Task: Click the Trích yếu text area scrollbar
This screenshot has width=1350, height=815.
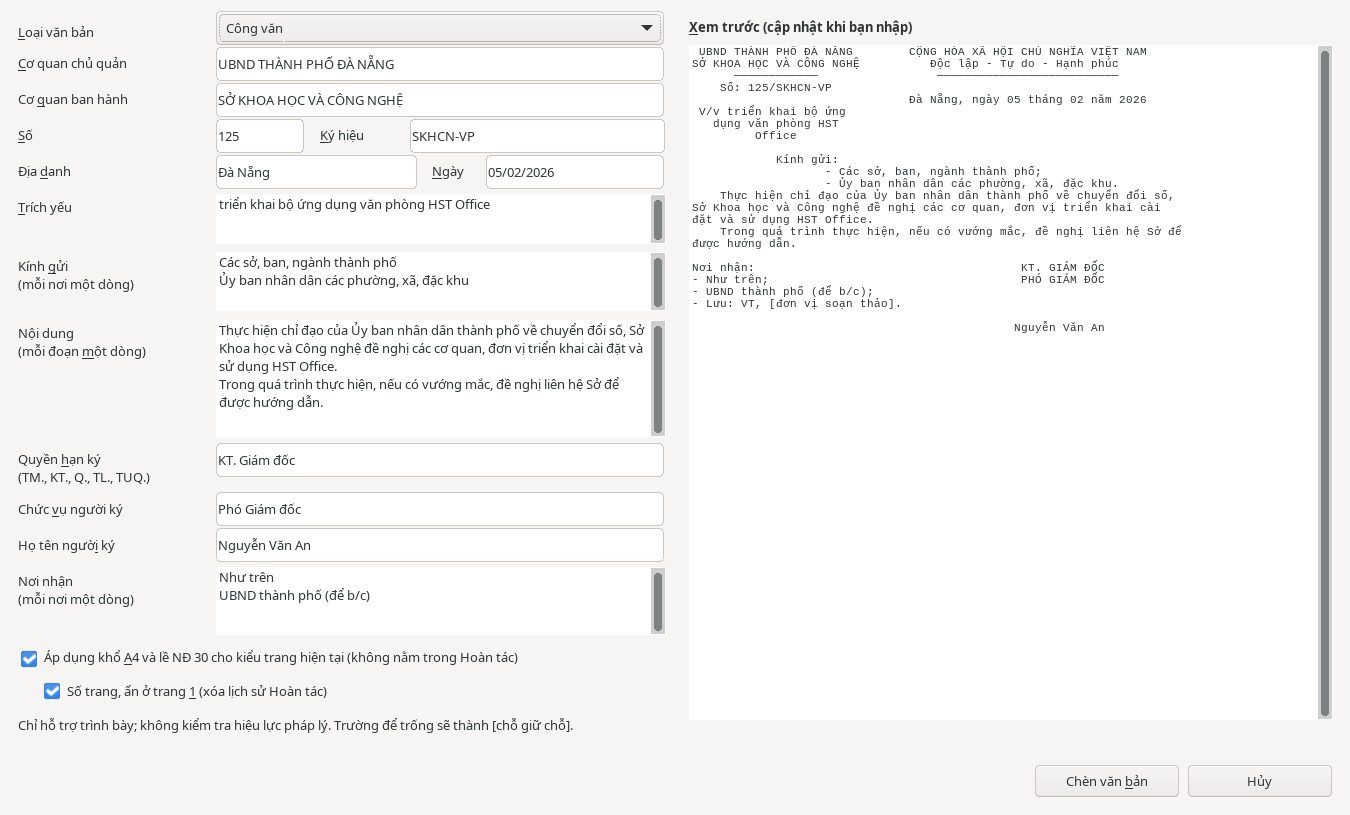Action: (x=658, y=220)
